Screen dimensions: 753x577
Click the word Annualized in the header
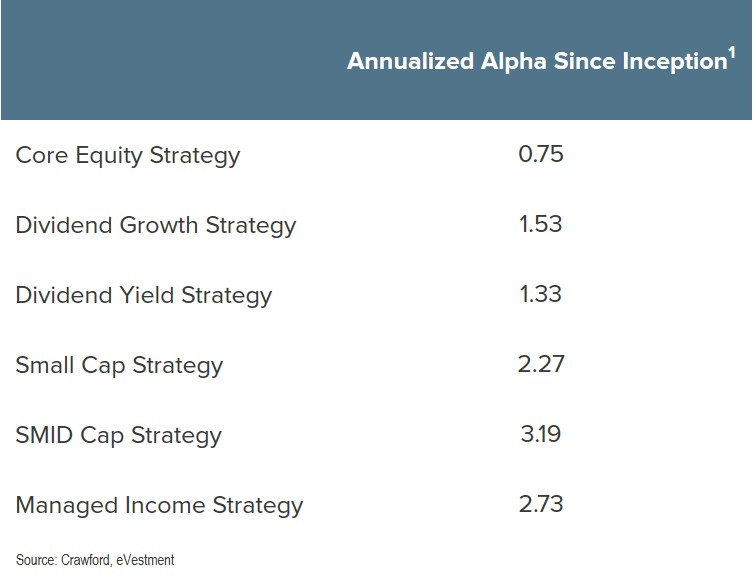coord(408,62)
